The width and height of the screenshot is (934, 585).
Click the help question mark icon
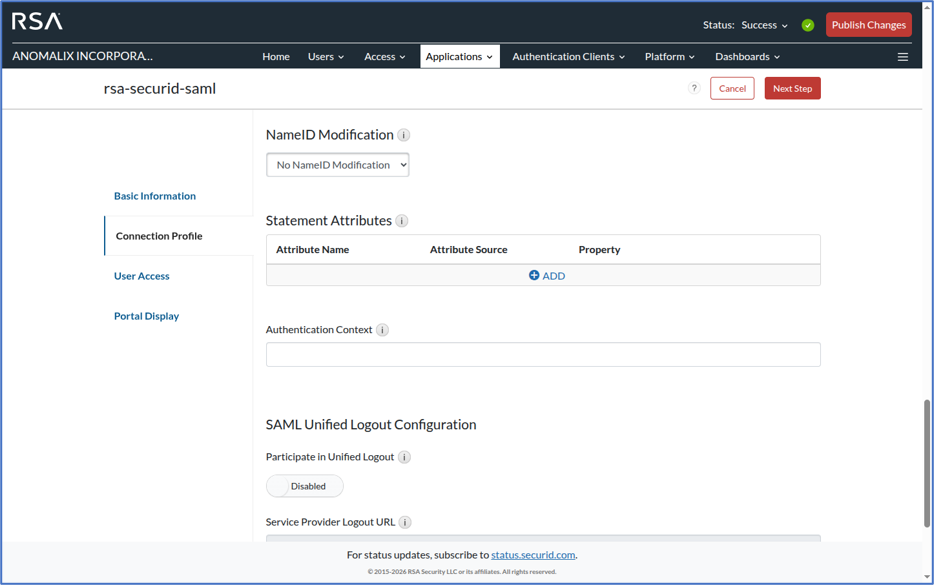[x=694, y=88]
